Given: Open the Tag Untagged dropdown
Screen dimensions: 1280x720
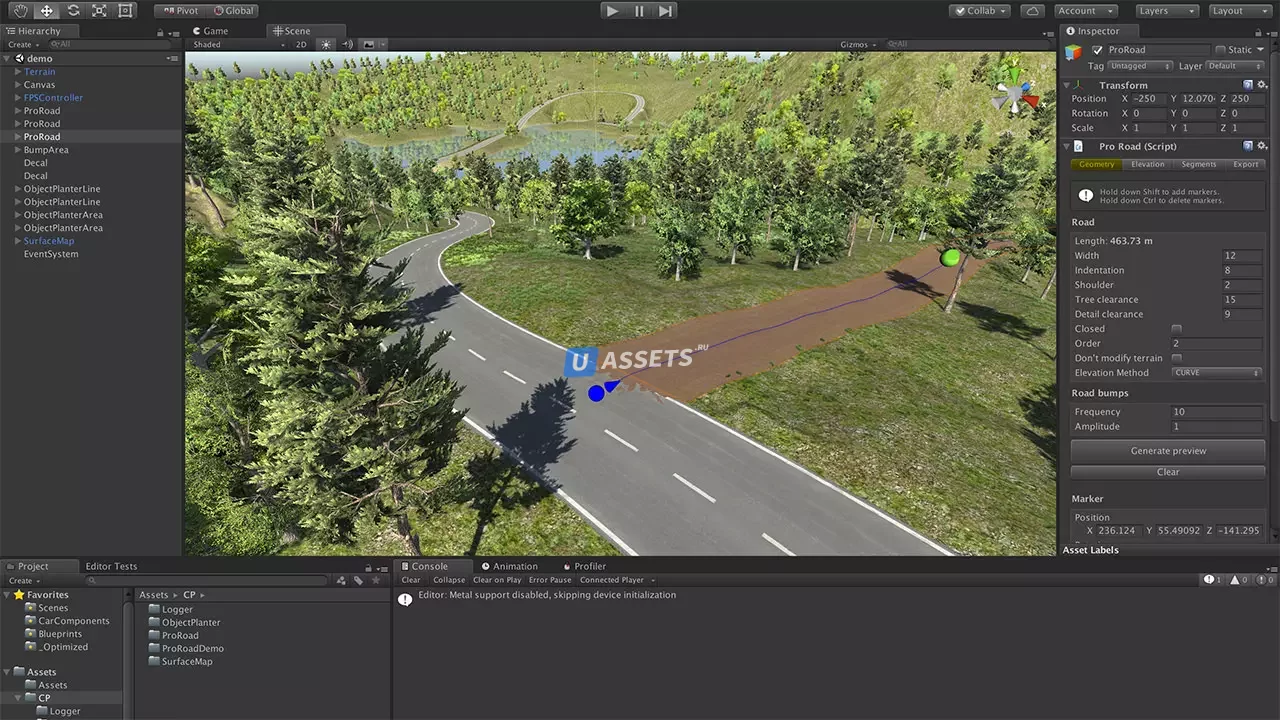Looking at the screenshot, I should click(1140, 66).
